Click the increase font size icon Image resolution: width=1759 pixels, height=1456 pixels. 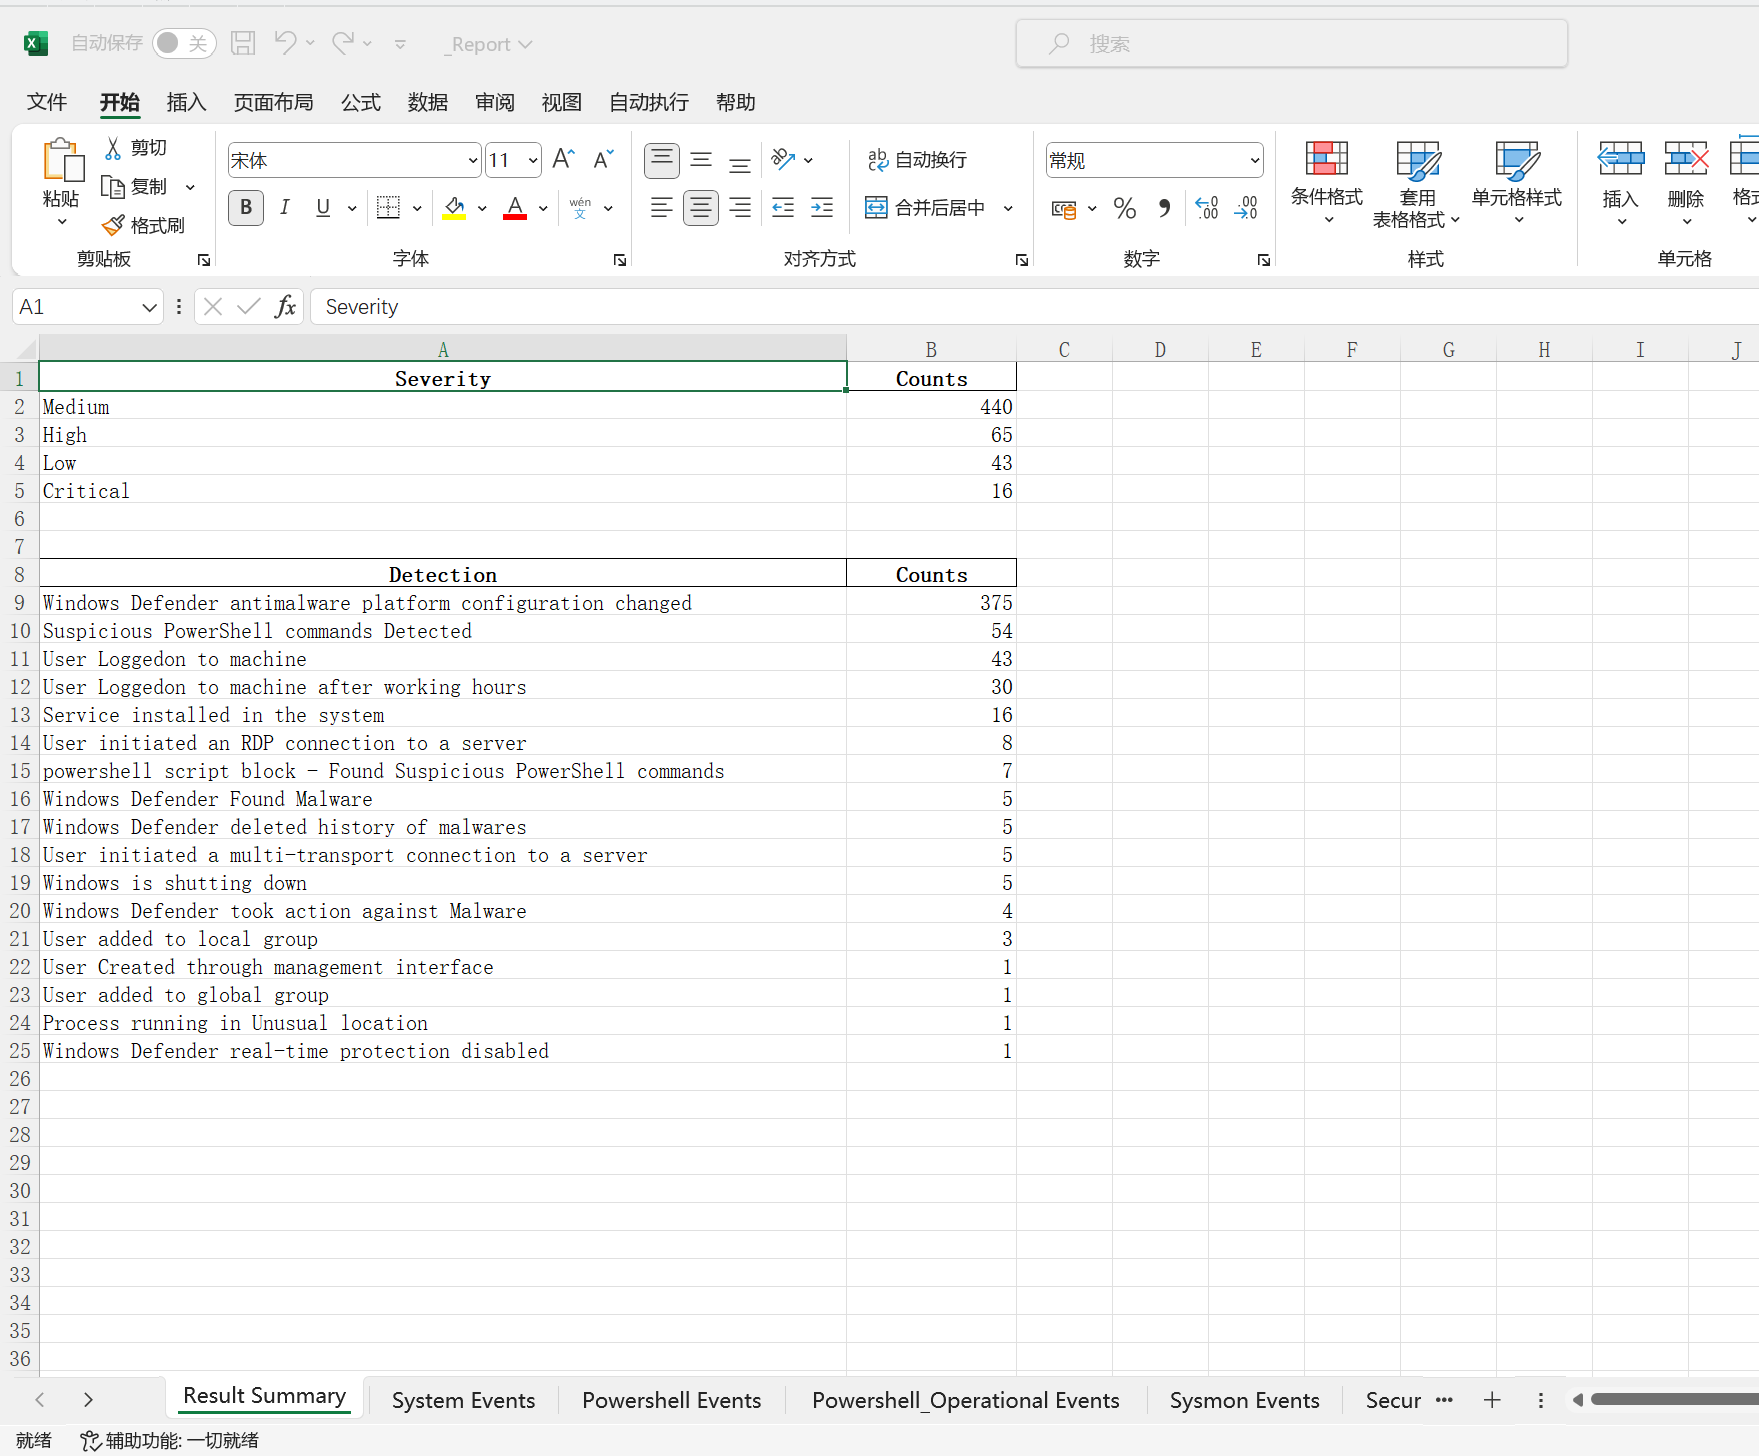click(563, 160)
